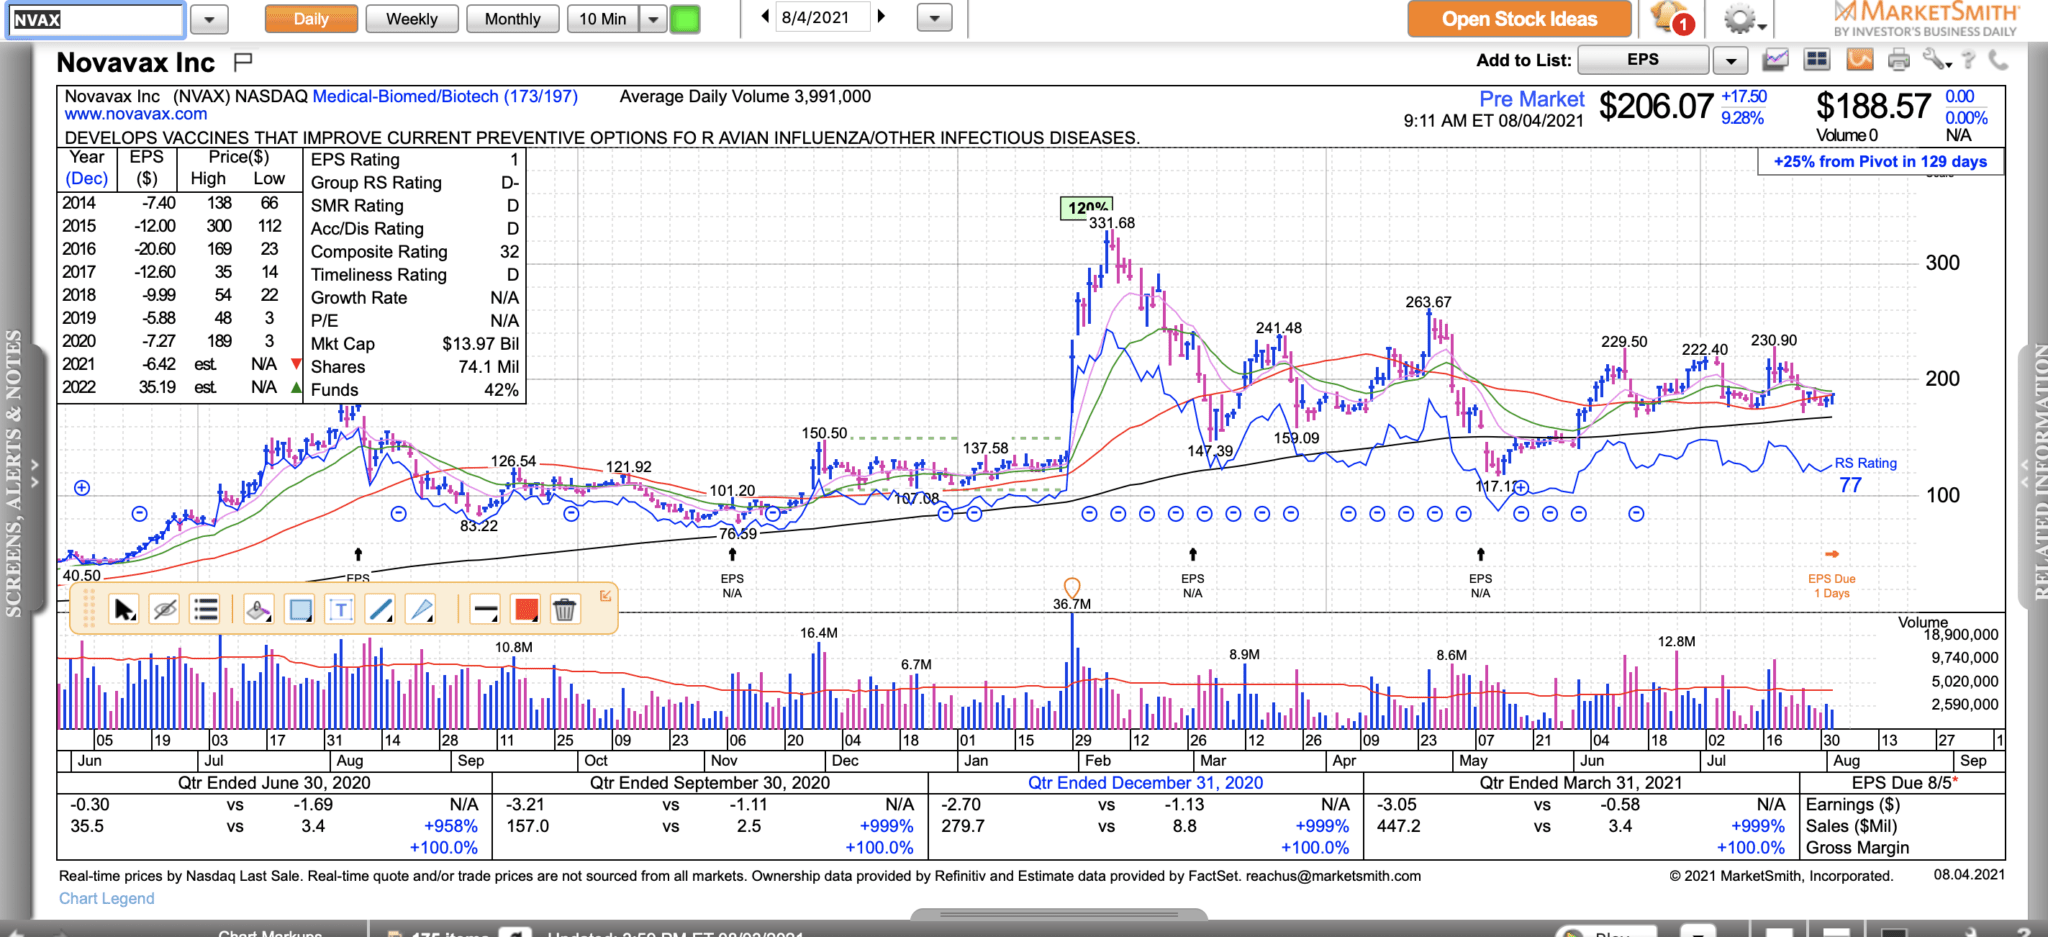Image resolution: width=2048 pixels, height=937 pixels.
Task: Click the red down arrow beside 2021 estimate
Action: tap(296, 364)
